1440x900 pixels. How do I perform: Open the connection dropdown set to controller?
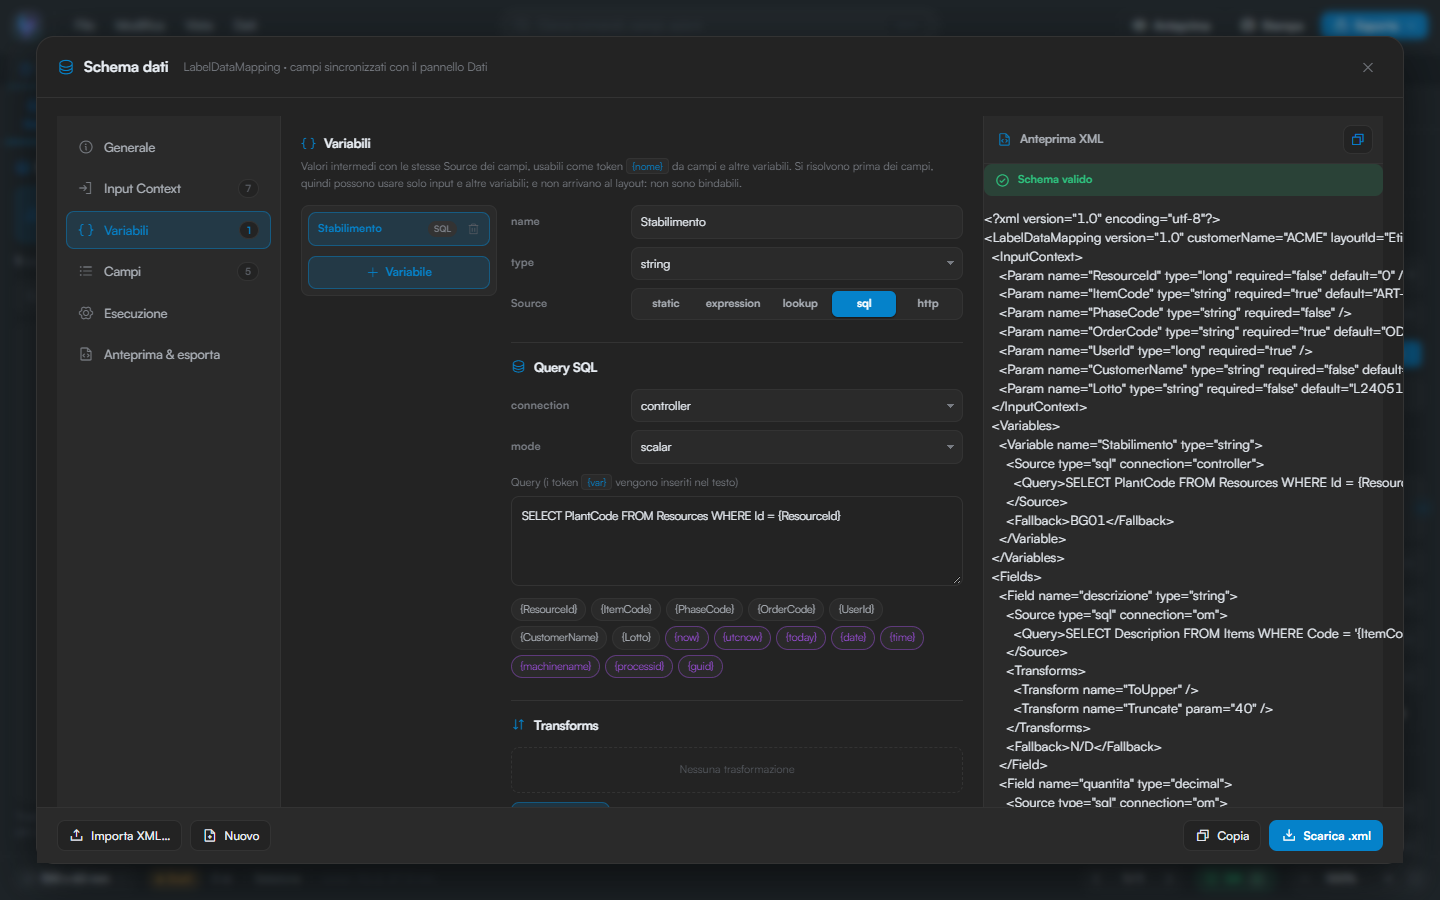point(796,406)
